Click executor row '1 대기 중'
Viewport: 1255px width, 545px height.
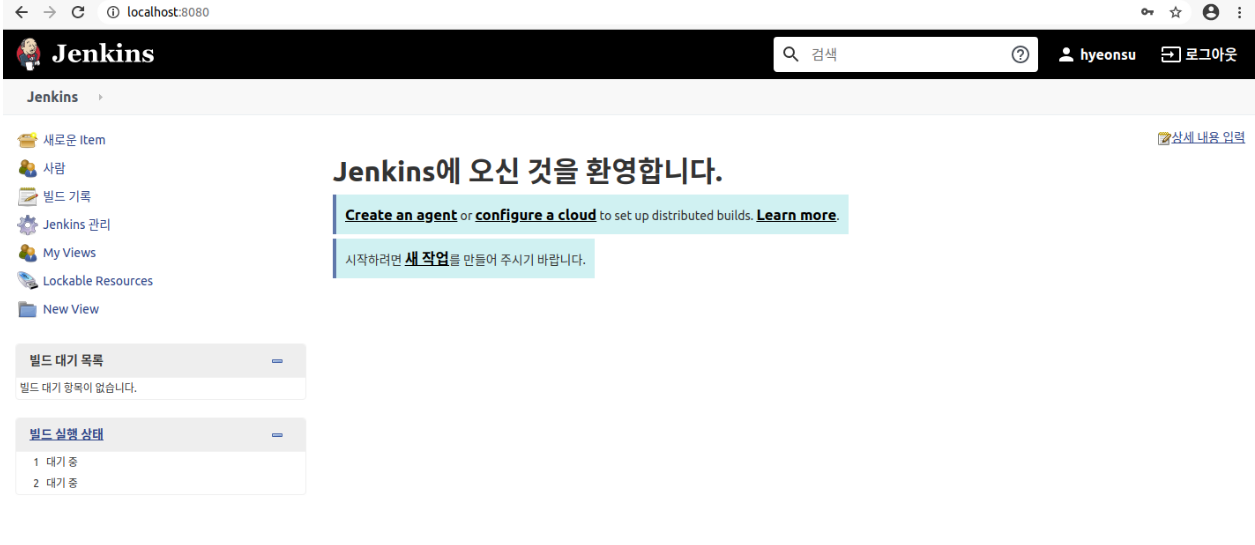coord(161,462)
